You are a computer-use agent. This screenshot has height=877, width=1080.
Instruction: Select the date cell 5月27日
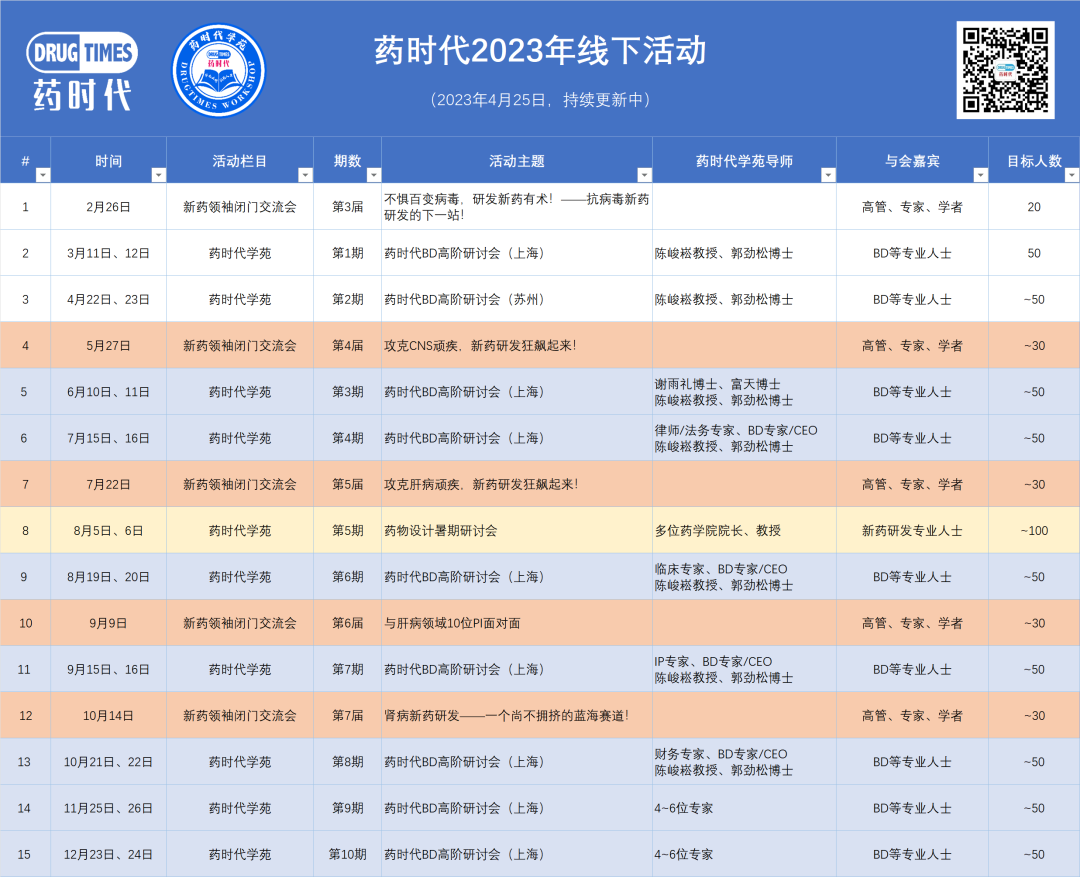108,345
